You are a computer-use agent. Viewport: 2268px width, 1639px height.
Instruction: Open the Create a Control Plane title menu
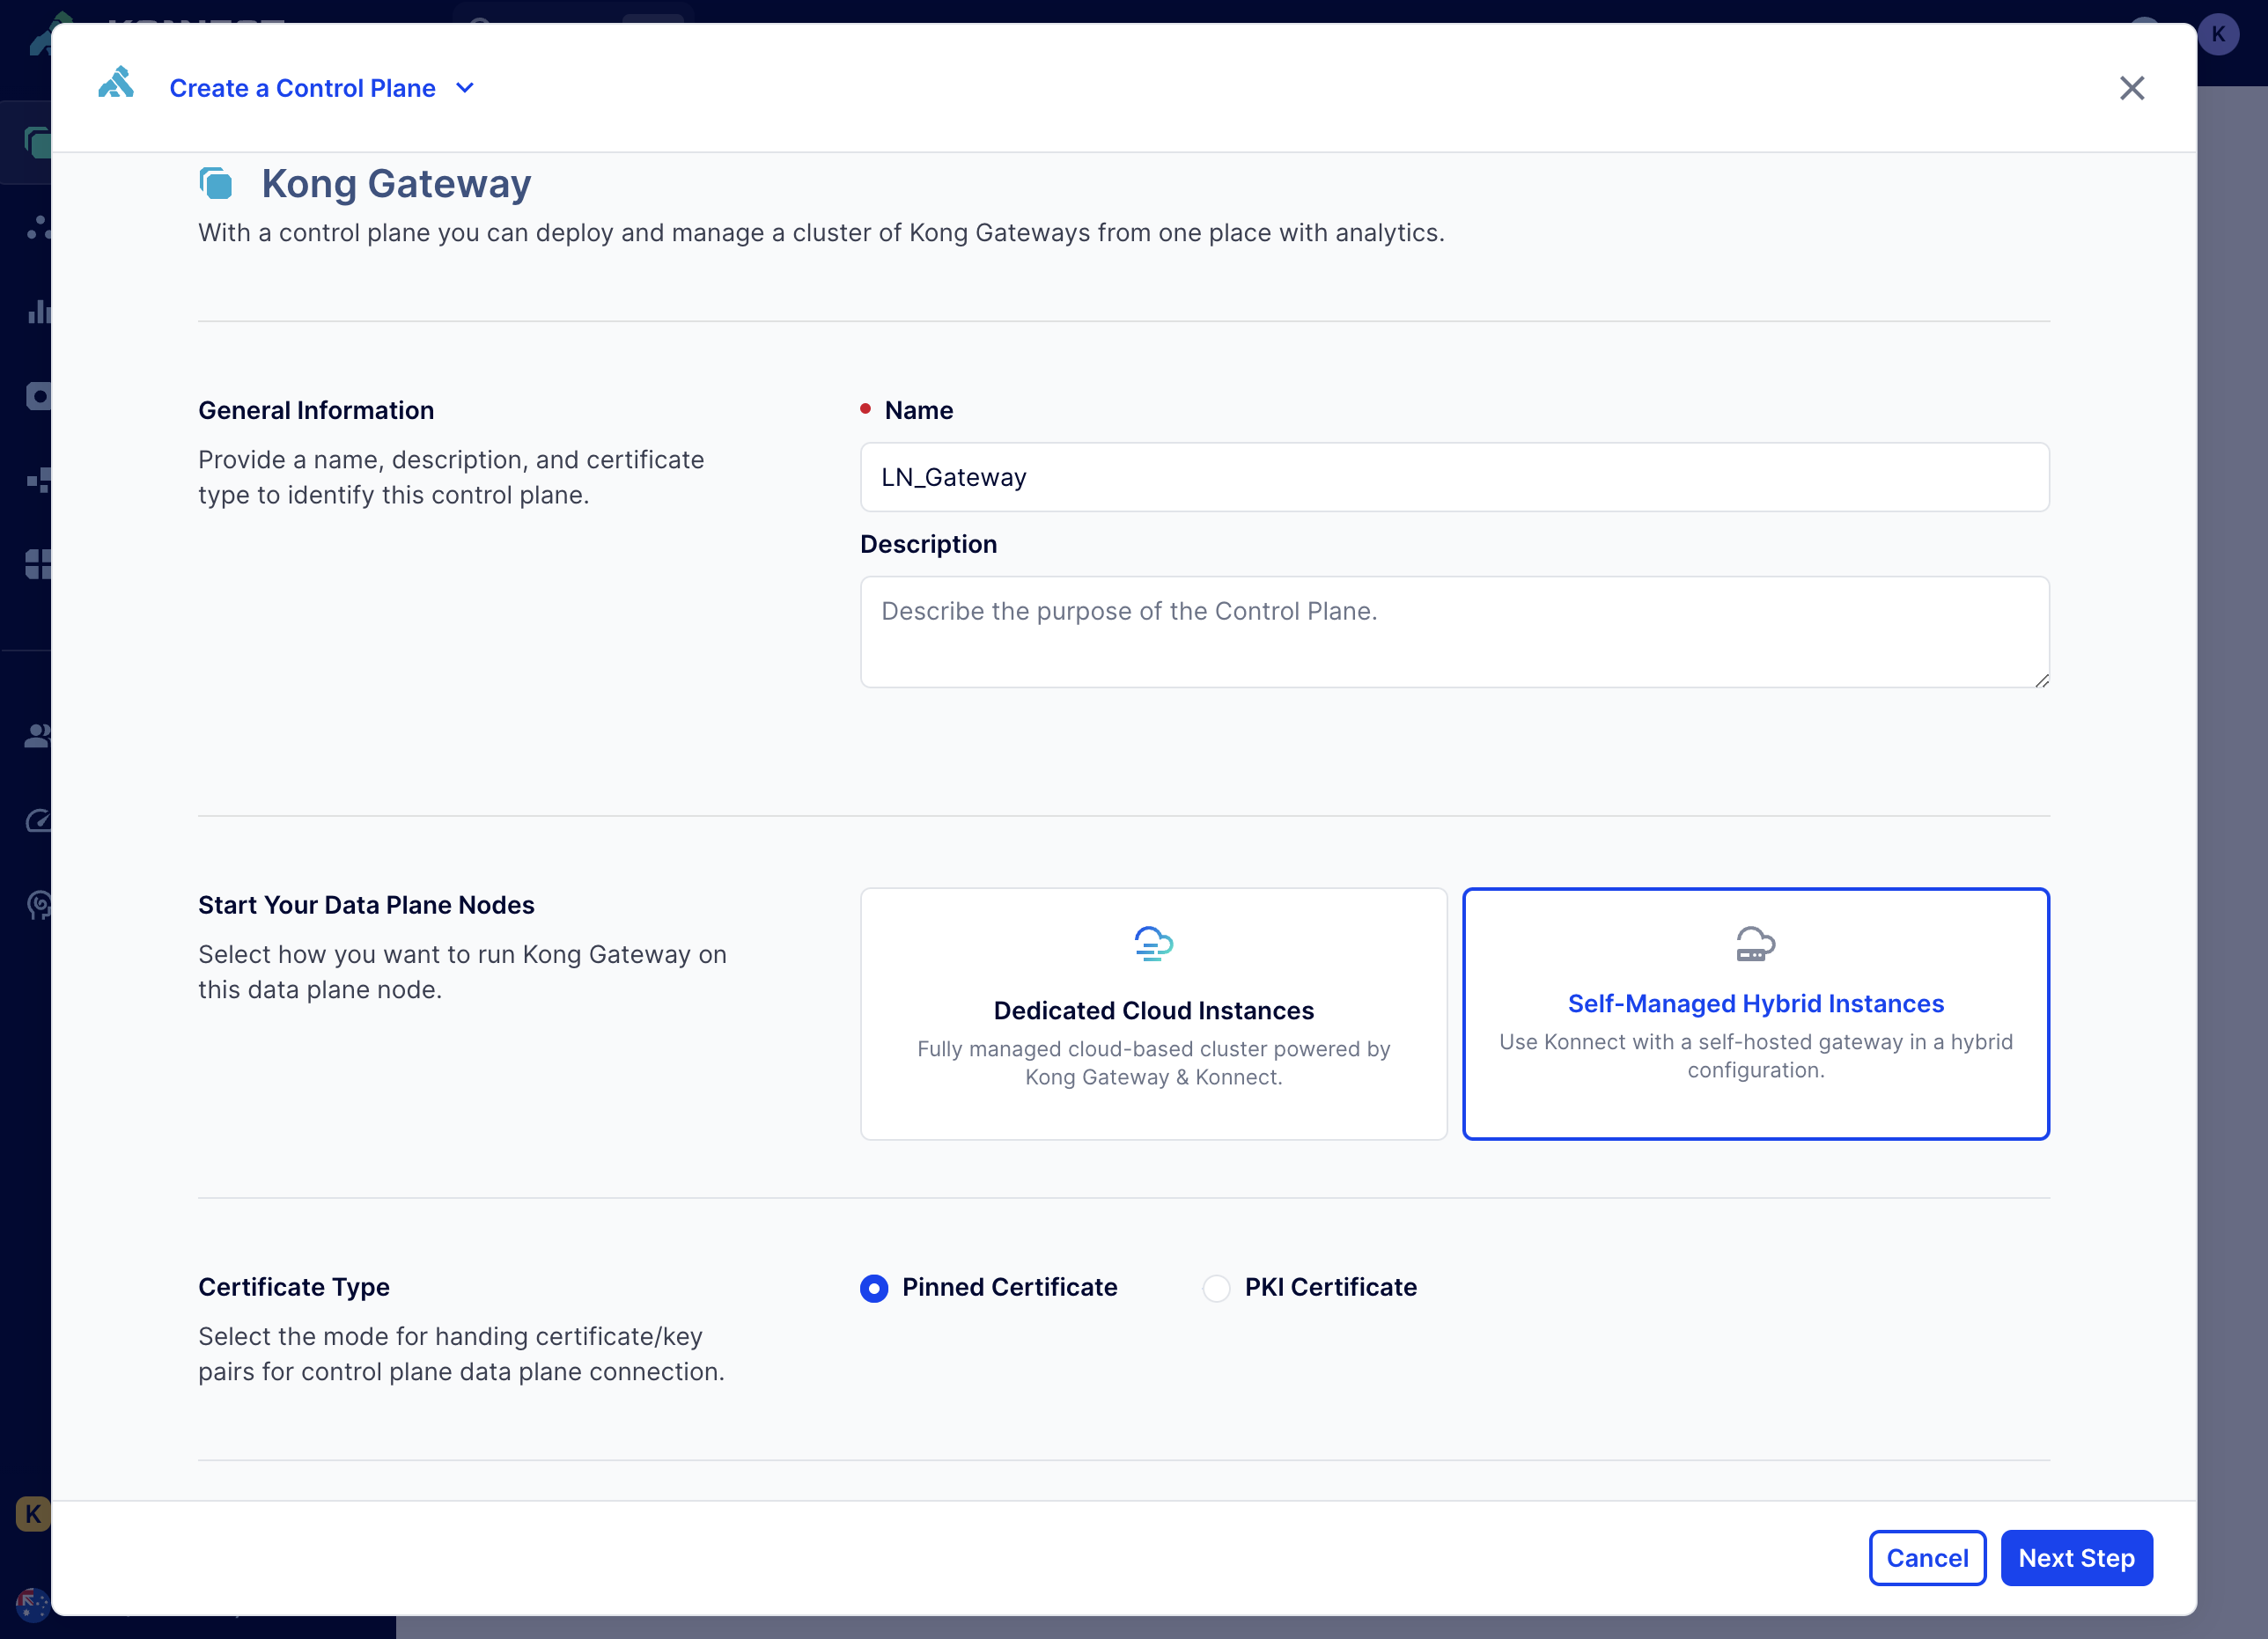tap(302, 88)
